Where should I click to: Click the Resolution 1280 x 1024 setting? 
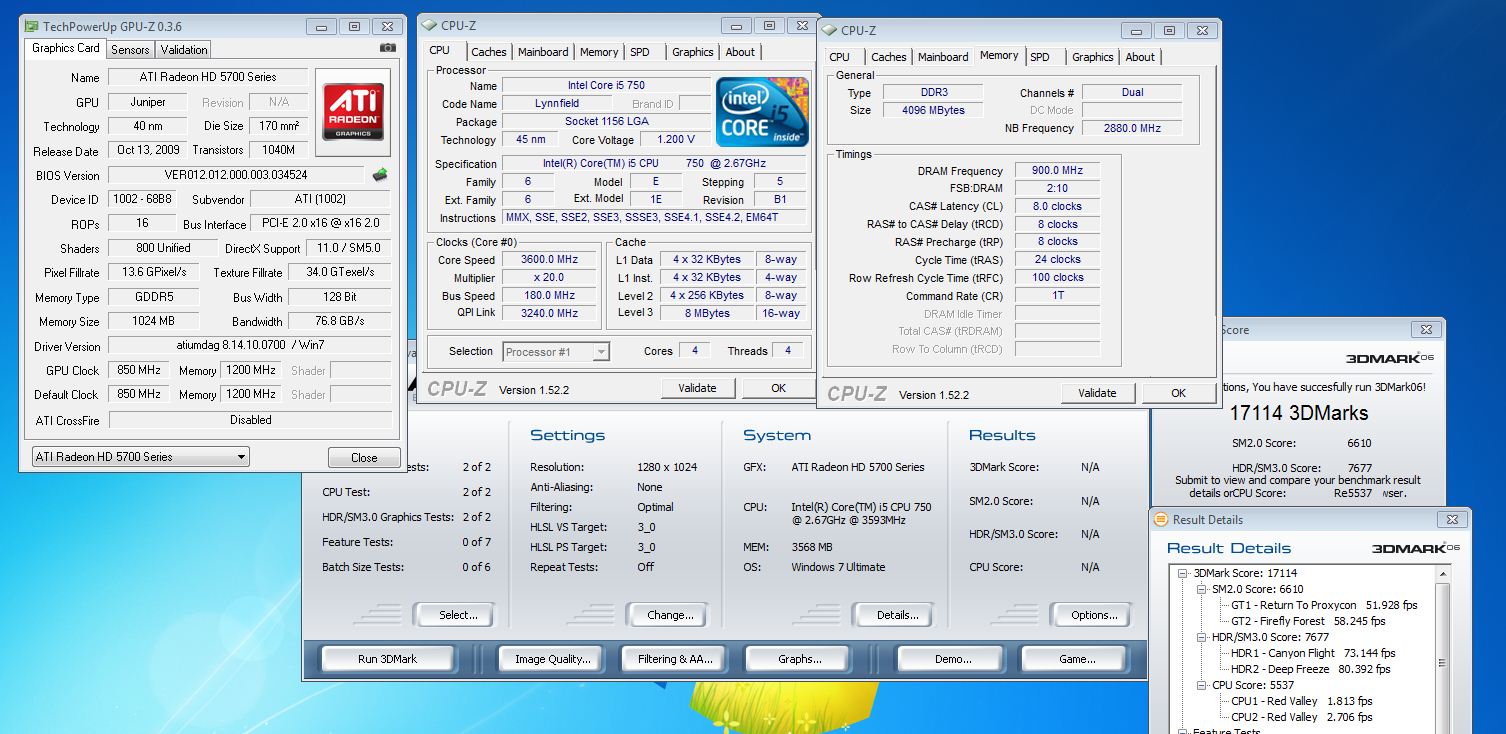click(667, 467)
